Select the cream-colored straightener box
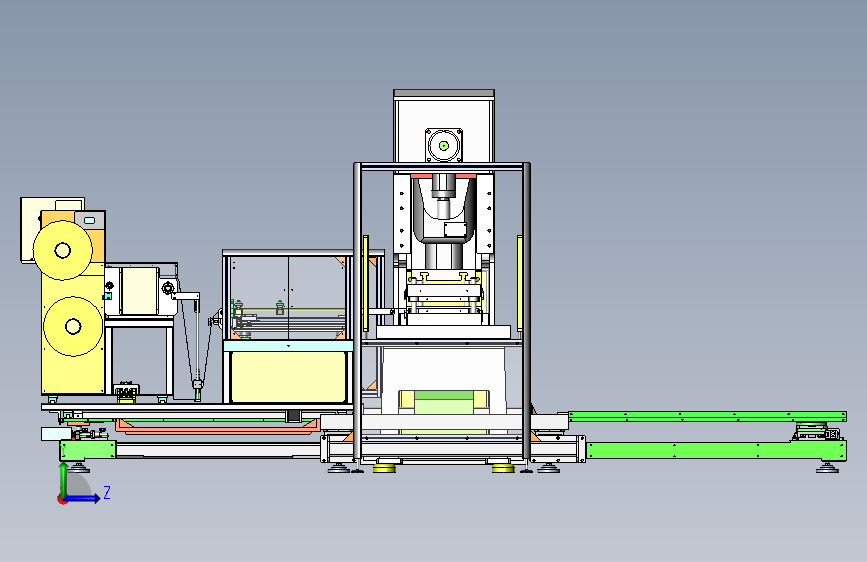 139,291
